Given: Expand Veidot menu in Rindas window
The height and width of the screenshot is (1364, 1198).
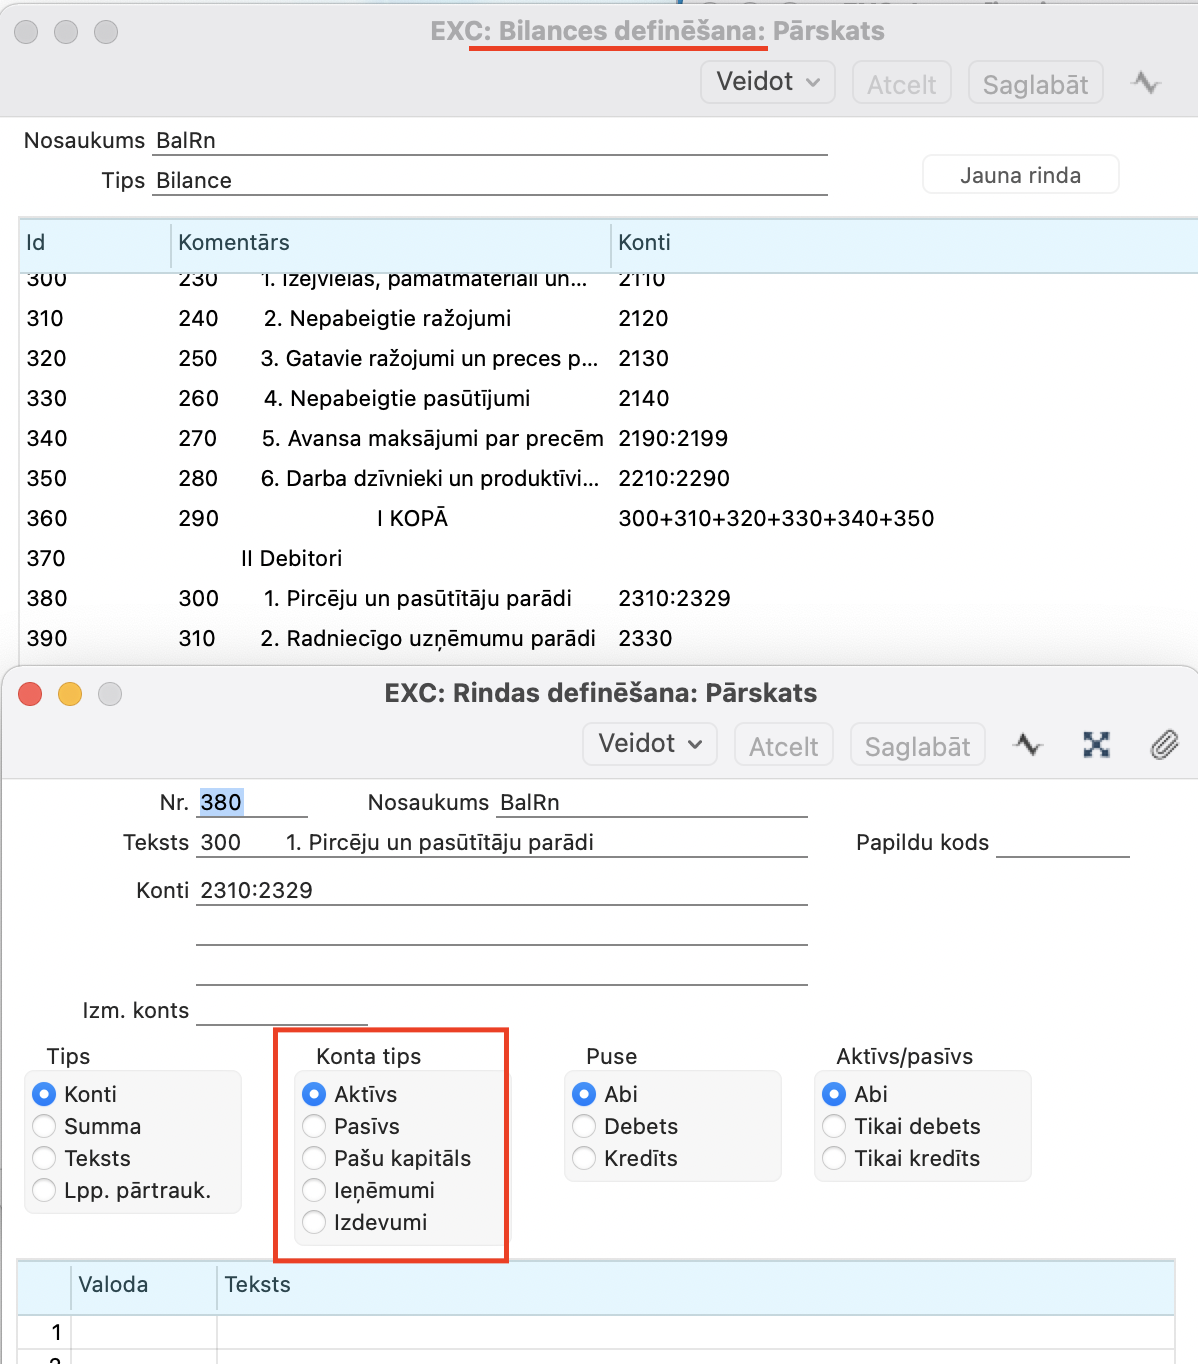Looking at the screenshot, I should pyautogui.click(x=650, y=745).
